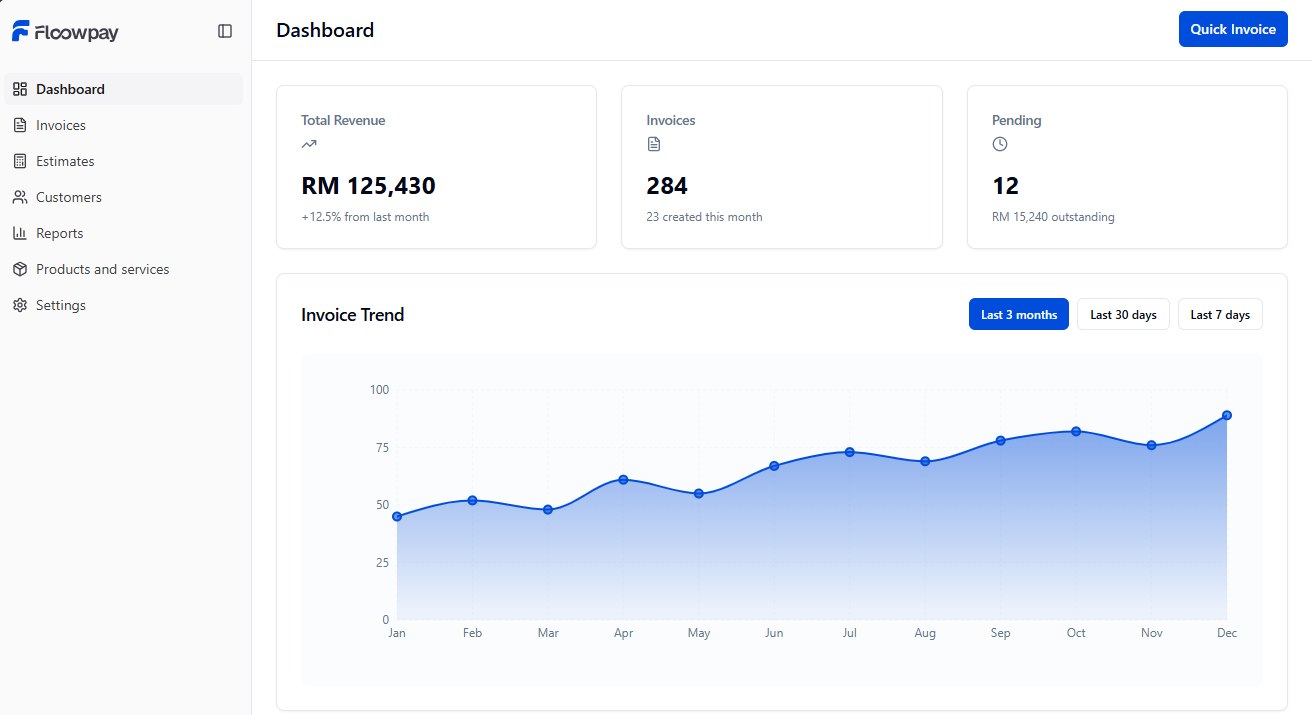
Task: Click the Settings gear icon in the sidebar
Action: pos(20,305)
